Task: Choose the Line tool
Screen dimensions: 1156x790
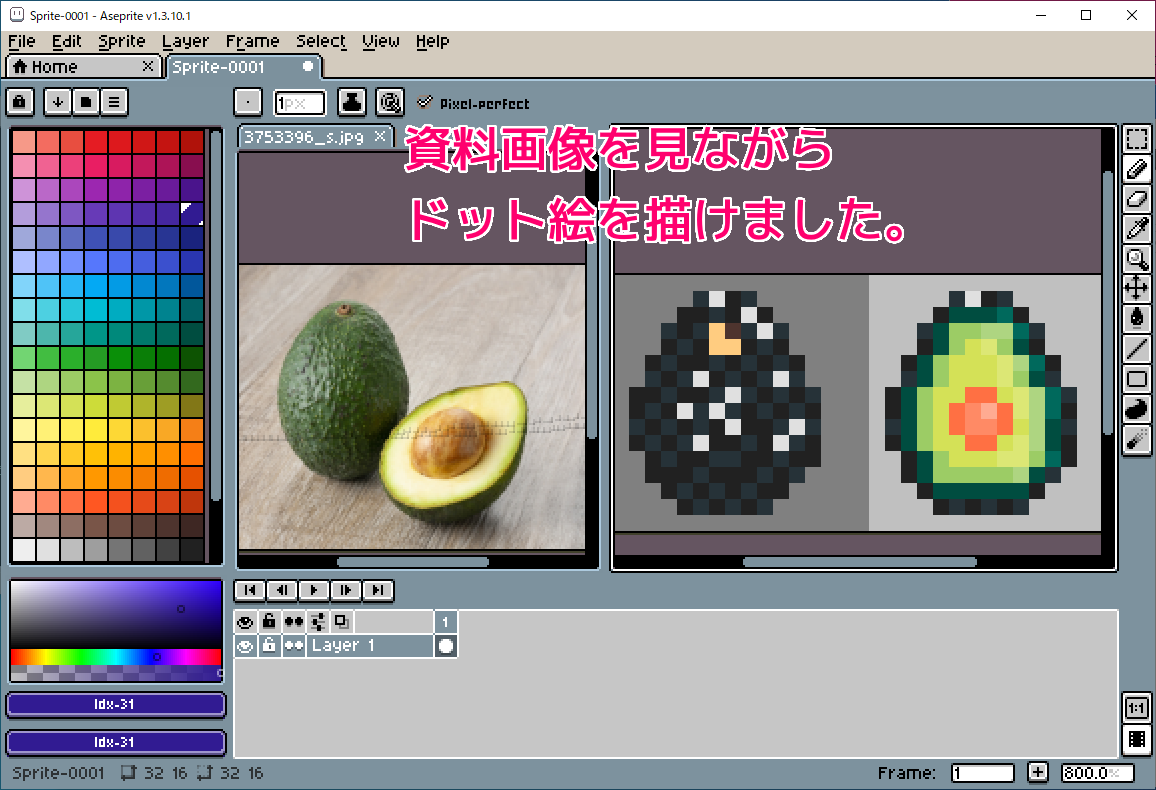Action: pos(1136,348)
